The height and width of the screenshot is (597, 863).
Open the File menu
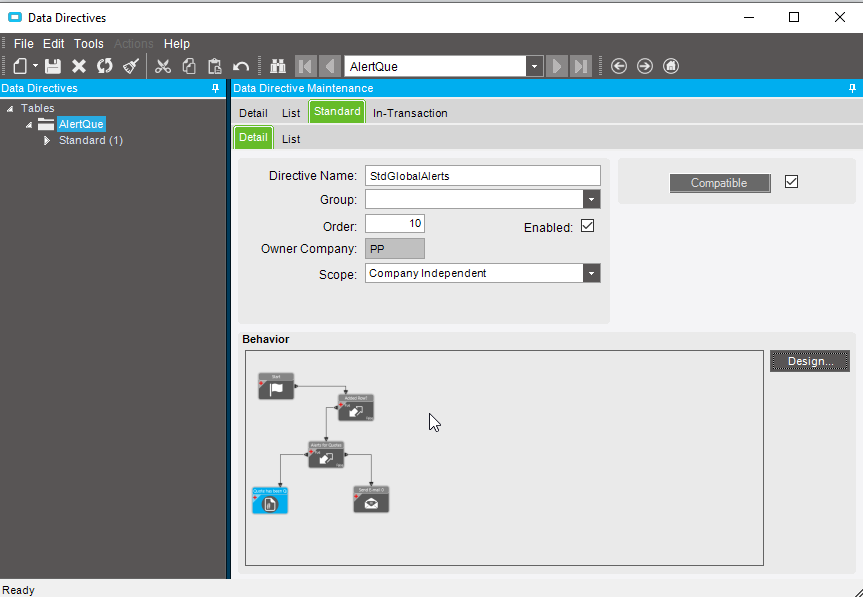24,43
